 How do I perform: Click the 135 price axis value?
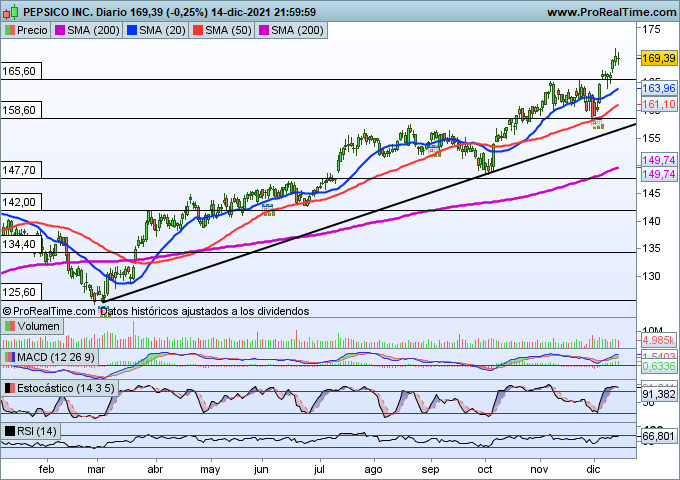[x=652, y=248]
